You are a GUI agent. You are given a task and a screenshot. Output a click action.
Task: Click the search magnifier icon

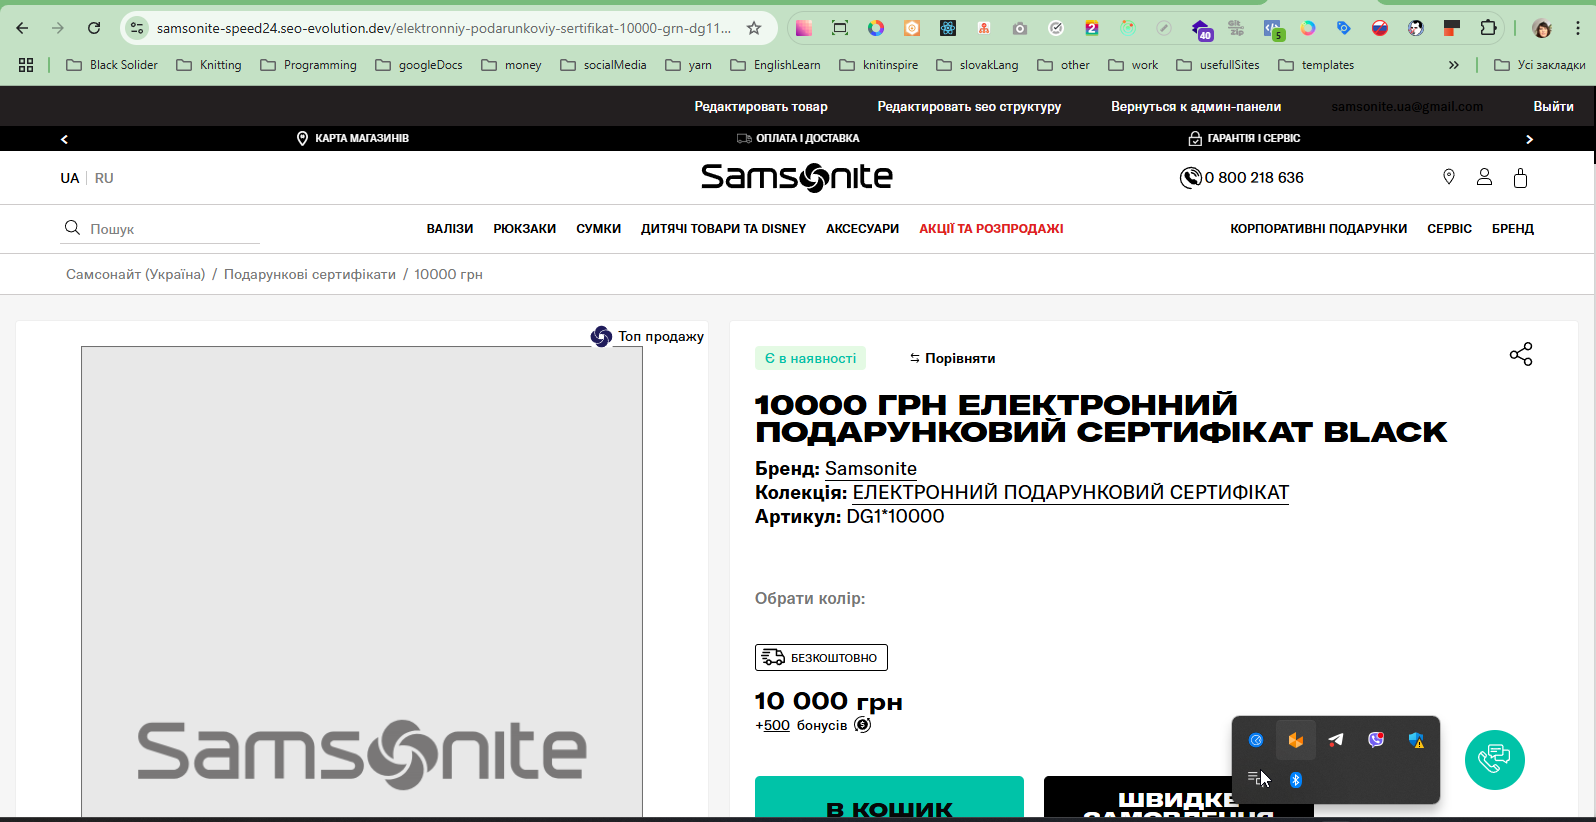coord(72,228)
